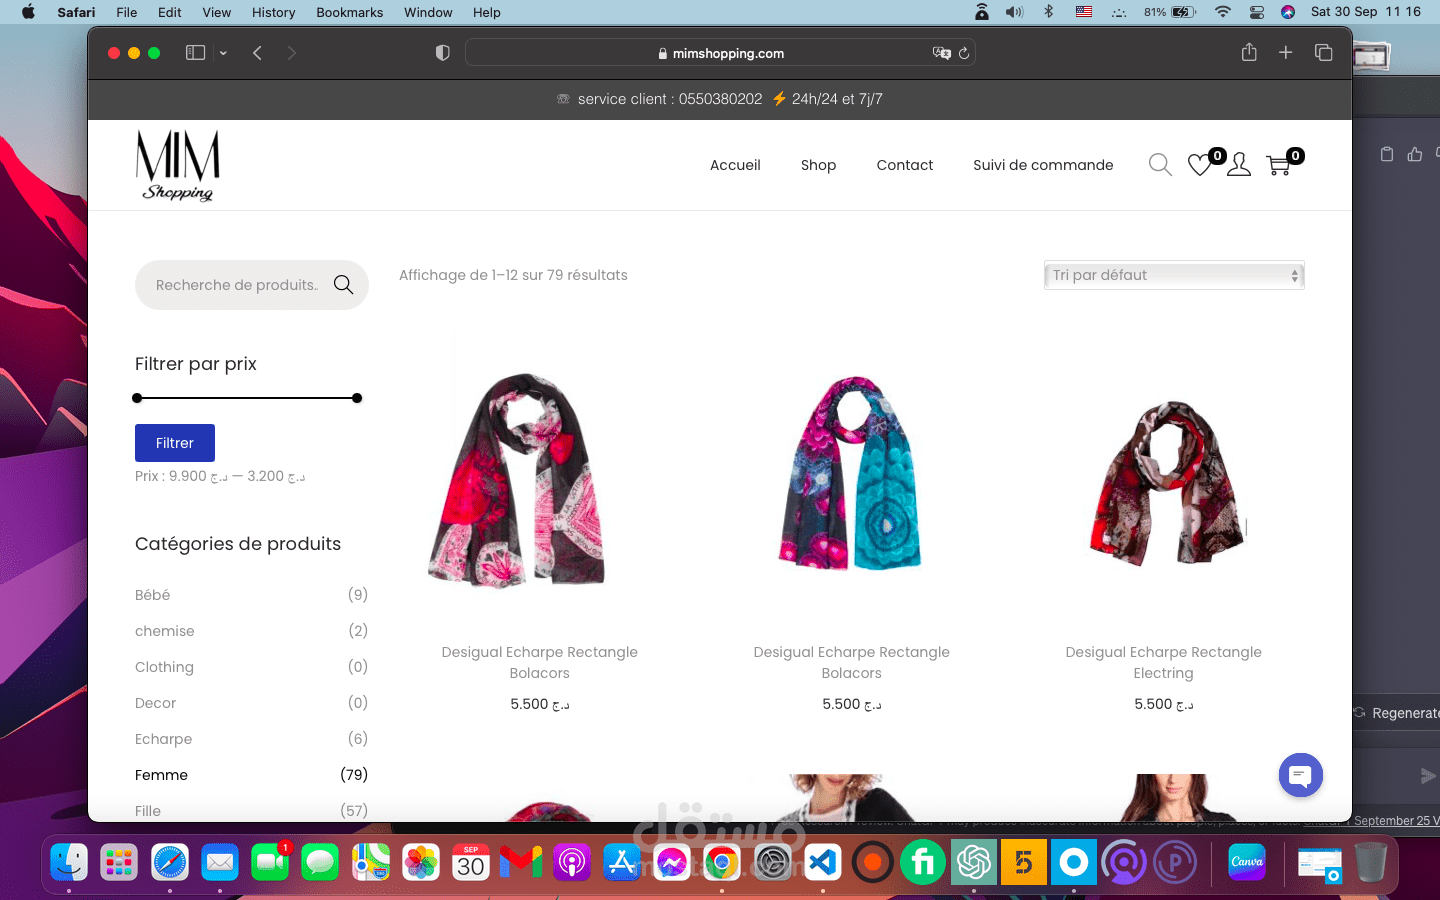Click the Recherche de produits search field

[x=240, y=285]
